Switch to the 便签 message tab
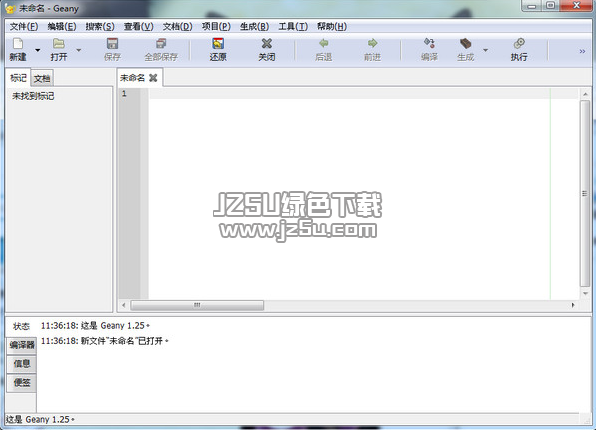Screen dimensions: 596x430 tap(22, 382)
